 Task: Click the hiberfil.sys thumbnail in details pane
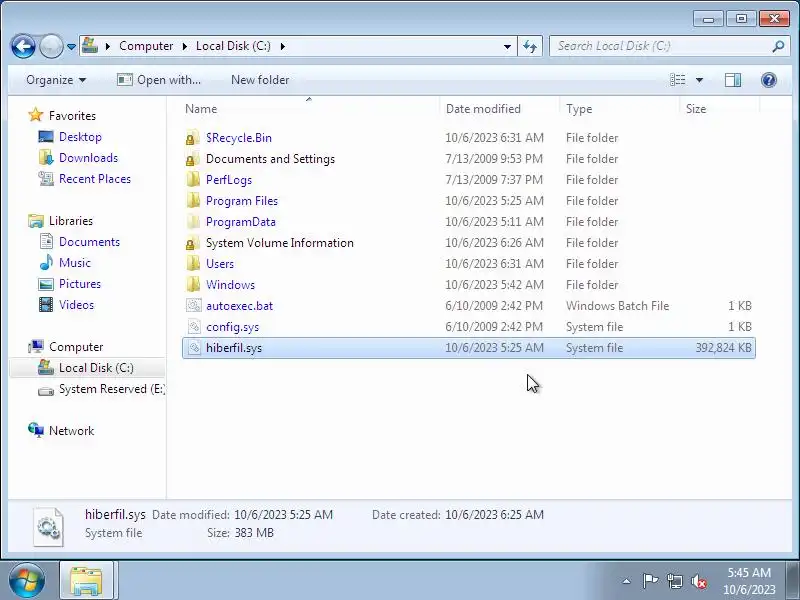click(x=49, y=527)
